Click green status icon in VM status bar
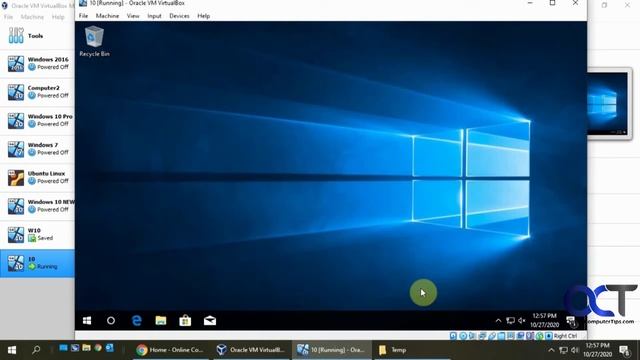 point(540,336)
